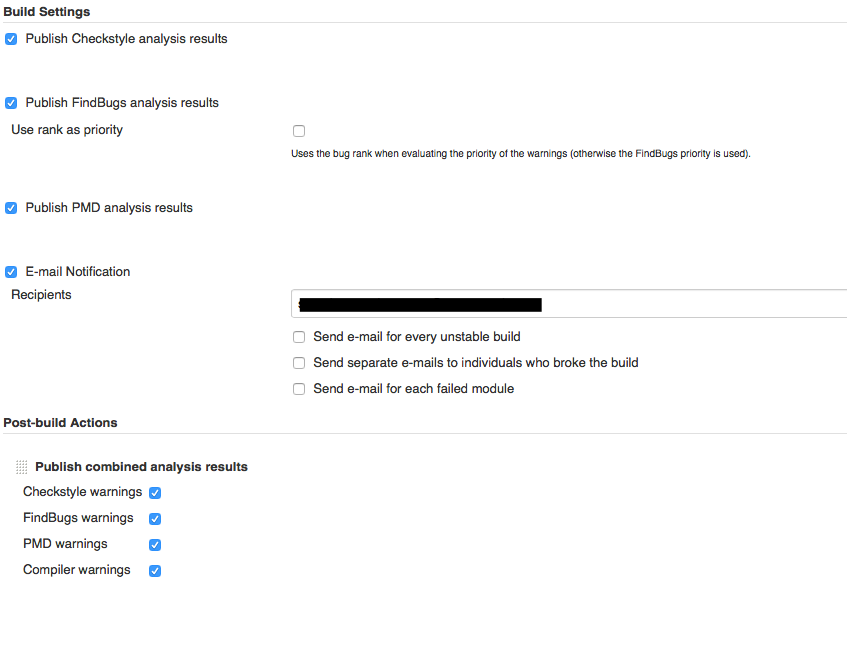Click the Use rank as priority label

[x=67, y=130]
